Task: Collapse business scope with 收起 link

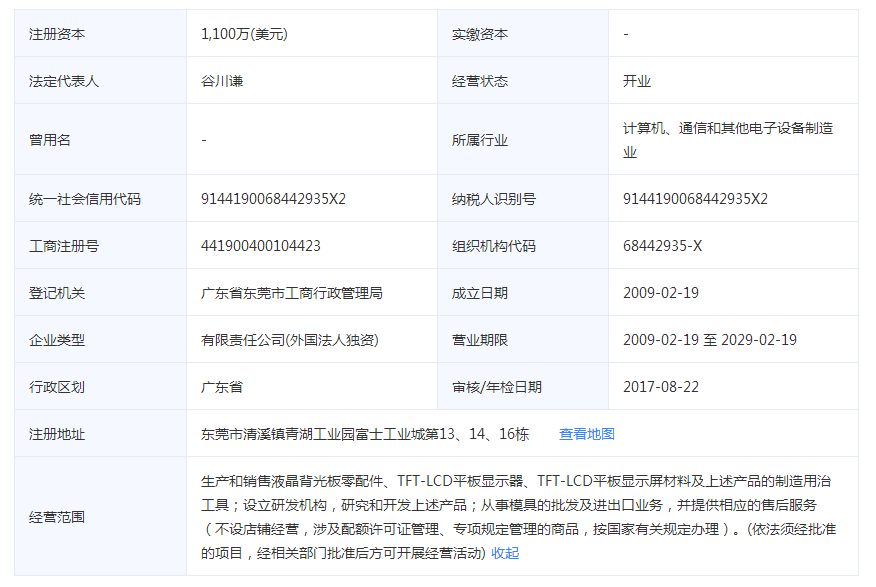Action: [505, 553]
